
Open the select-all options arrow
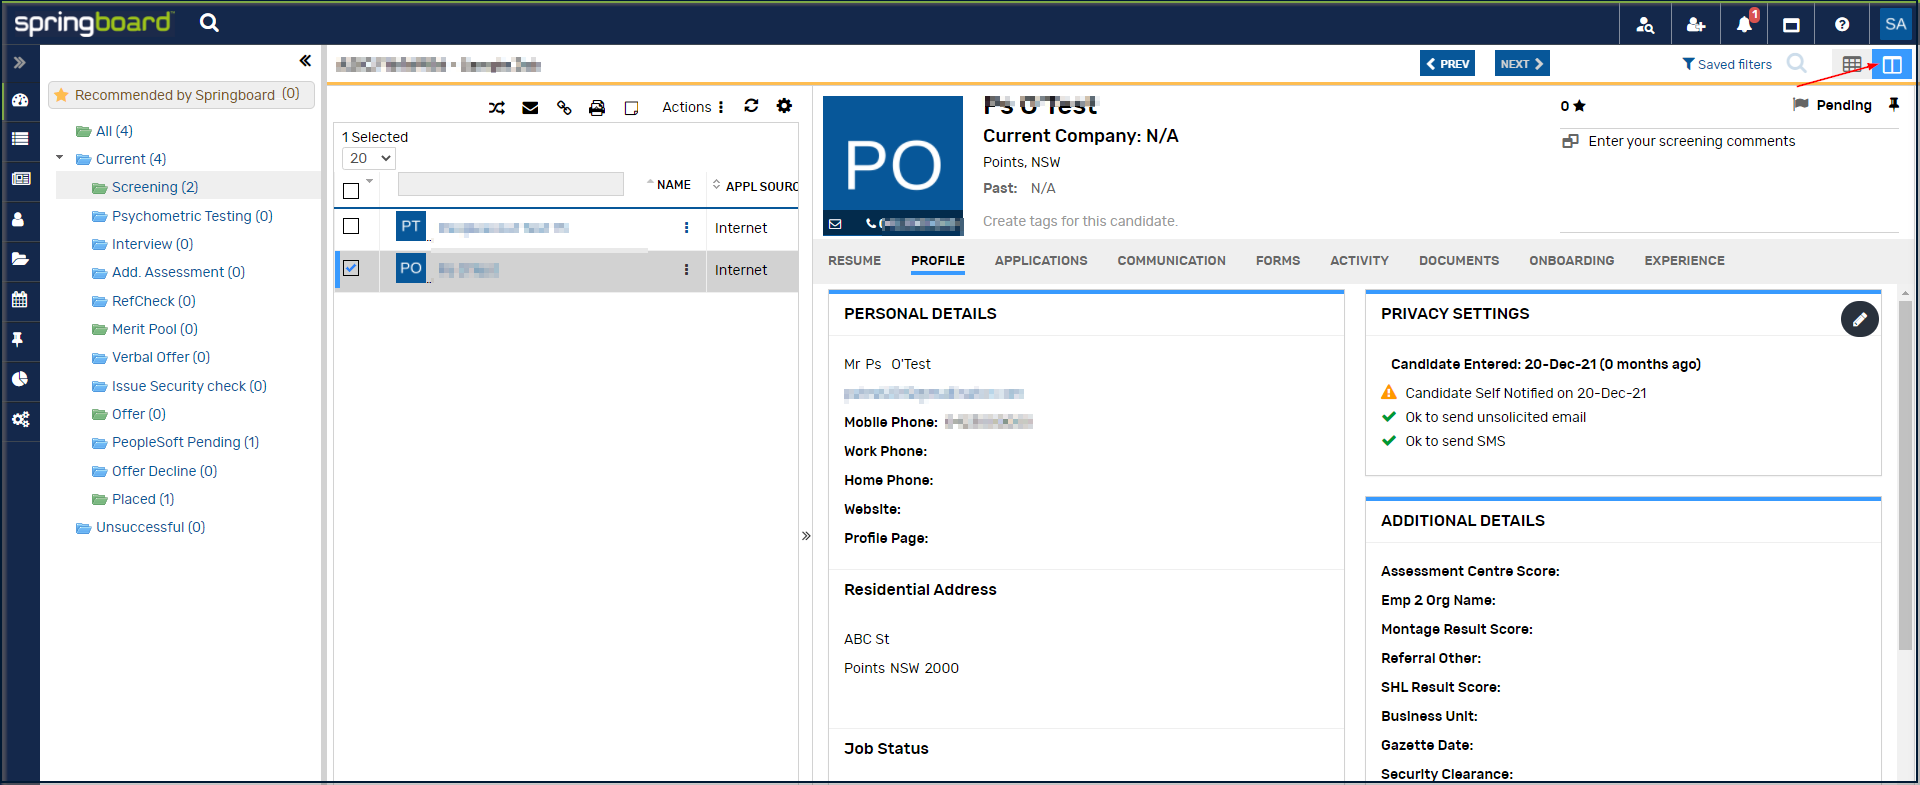[370, 181]
